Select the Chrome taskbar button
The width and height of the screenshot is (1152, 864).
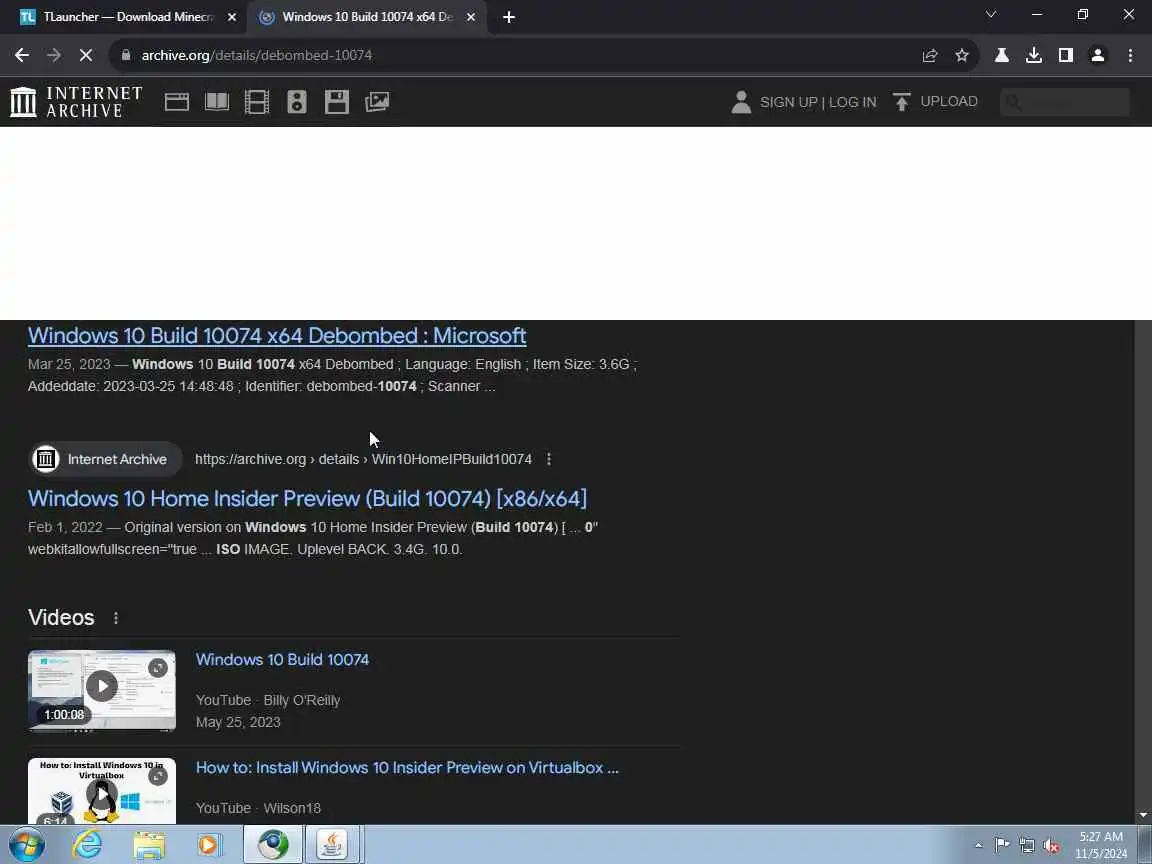pos(273,844)
